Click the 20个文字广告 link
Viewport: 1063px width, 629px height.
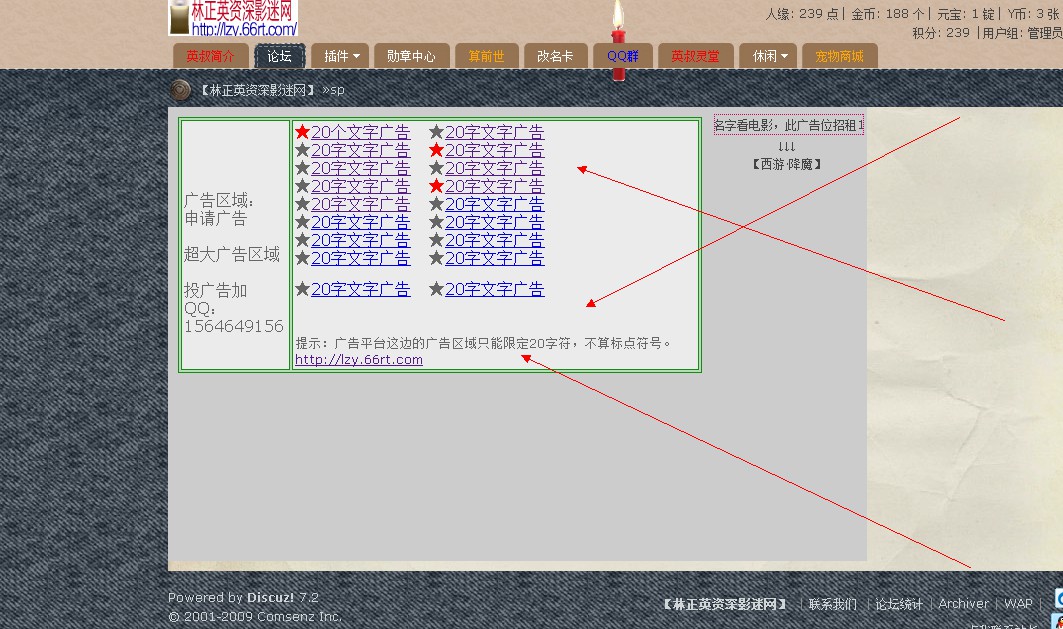361,132
